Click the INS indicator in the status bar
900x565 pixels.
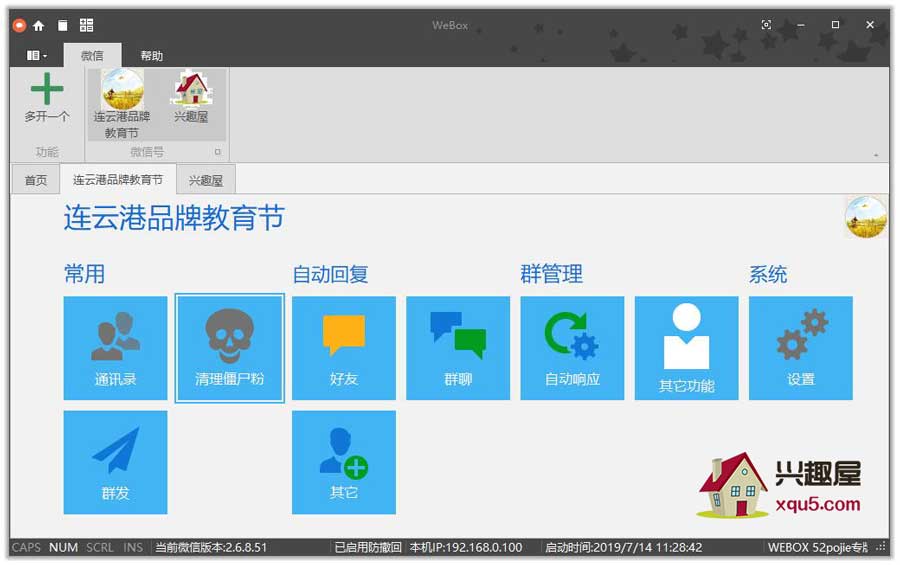pos(133,547)
